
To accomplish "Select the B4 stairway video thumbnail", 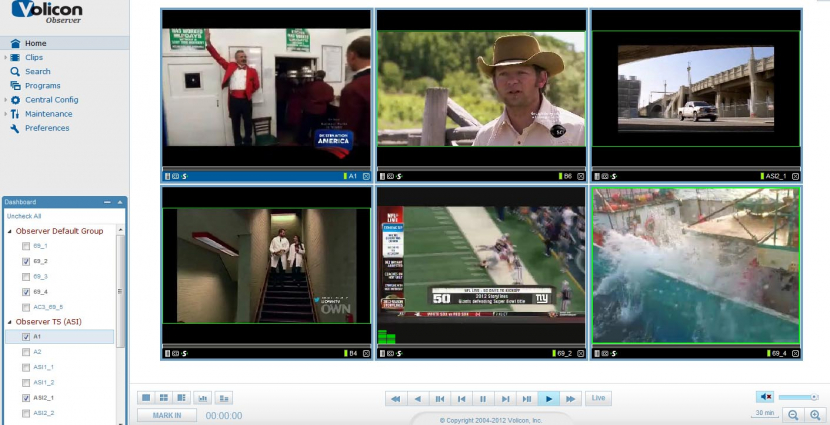I will coord(267,266).
